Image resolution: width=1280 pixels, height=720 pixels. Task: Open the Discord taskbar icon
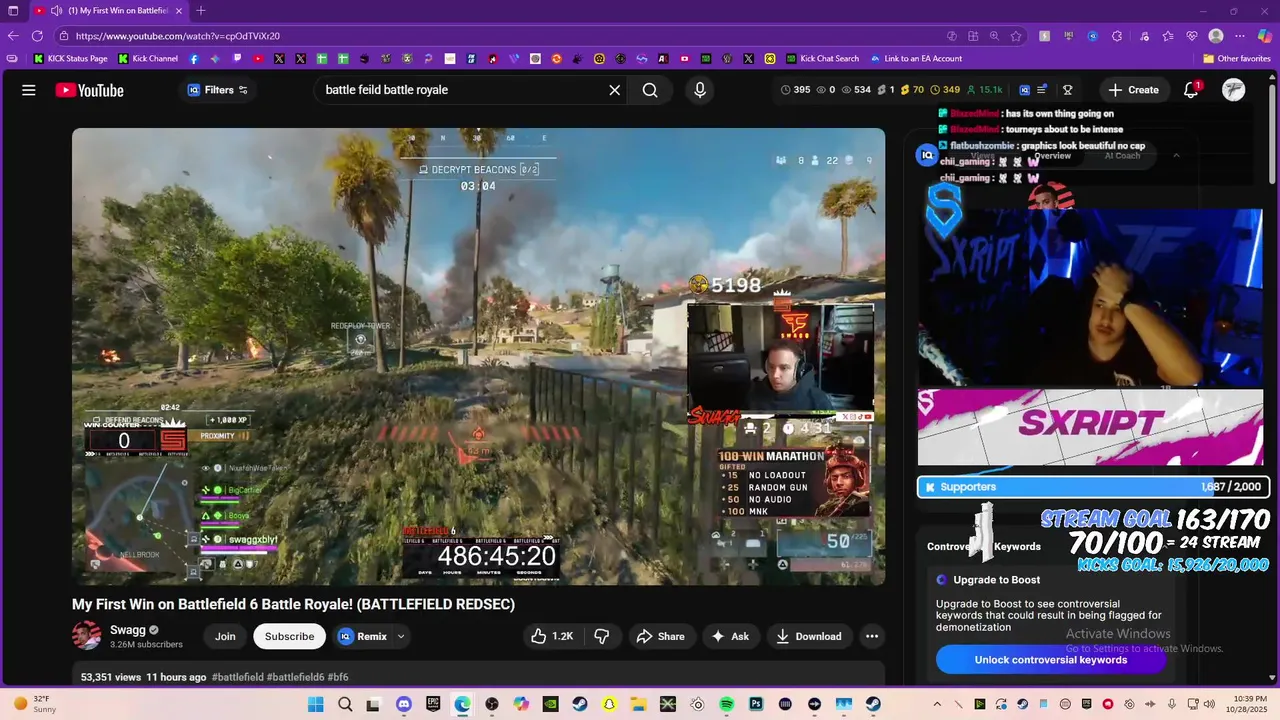403,704
